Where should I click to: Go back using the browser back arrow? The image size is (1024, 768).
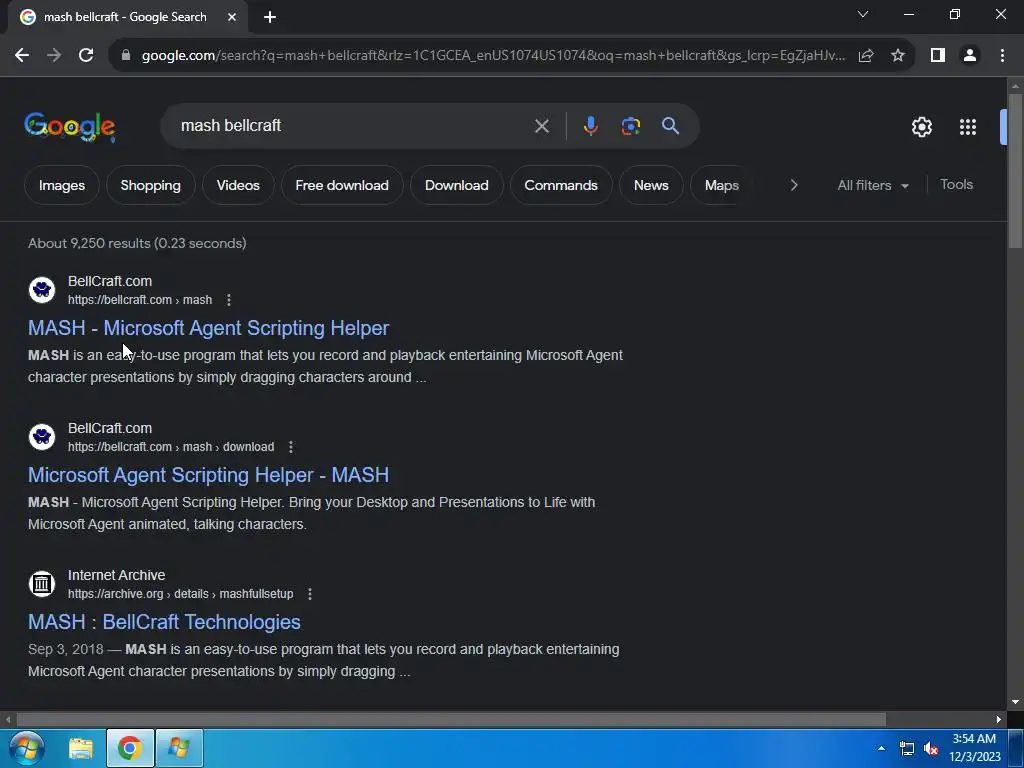click(x=22, y=56)
